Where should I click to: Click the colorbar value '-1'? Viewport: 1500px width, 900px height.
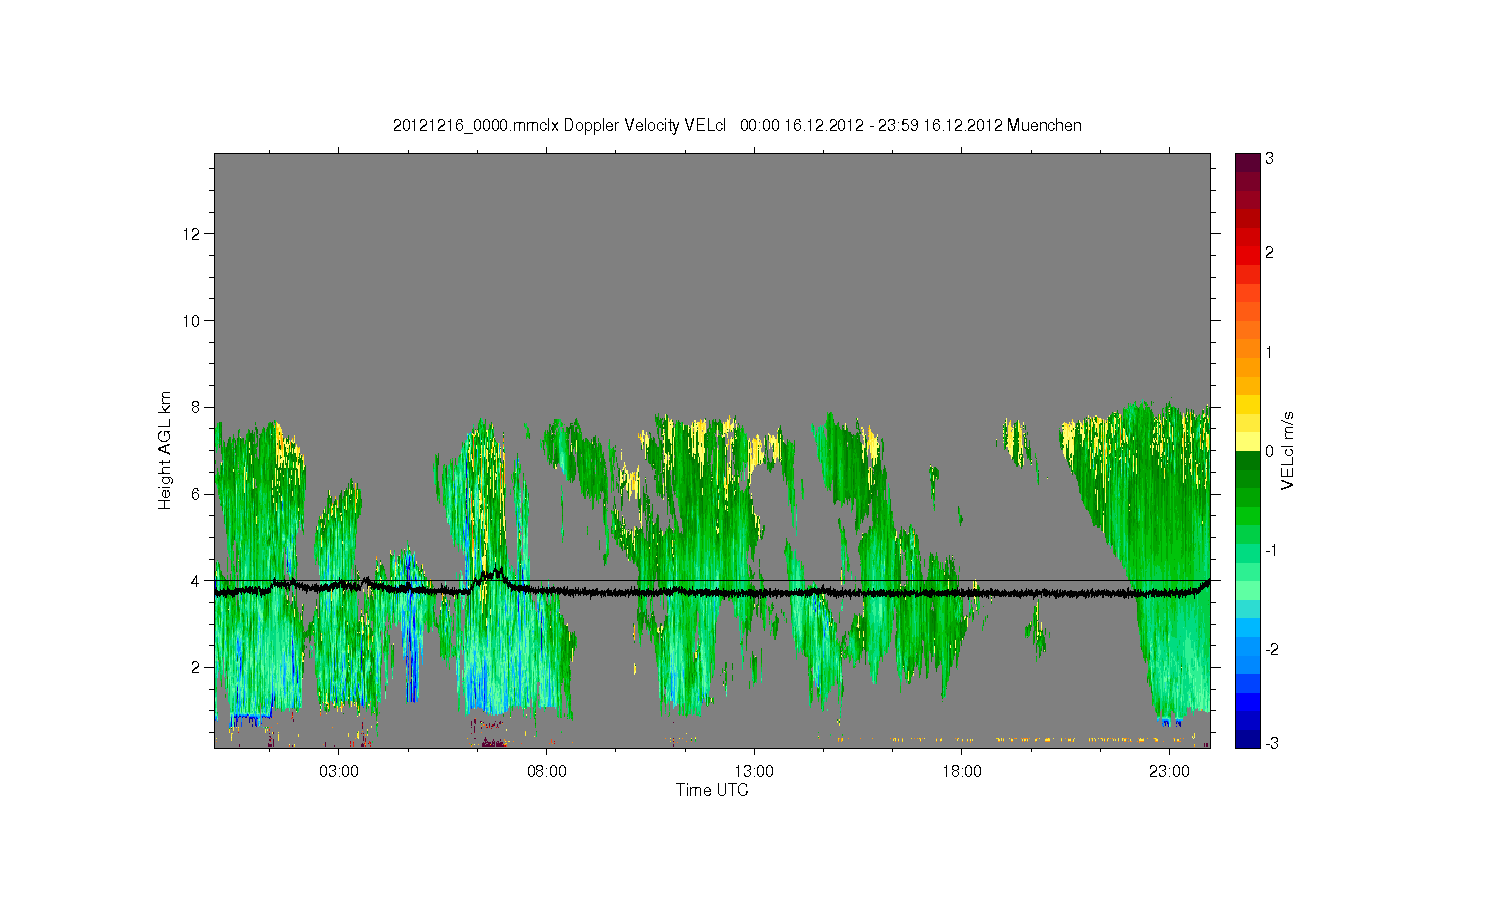[x=1270, y=551]
